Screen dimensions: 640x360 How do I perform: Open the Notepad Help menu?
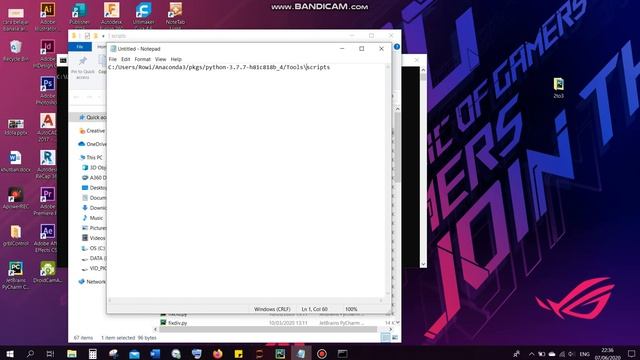pyautogui.click(x=176, y=59)
